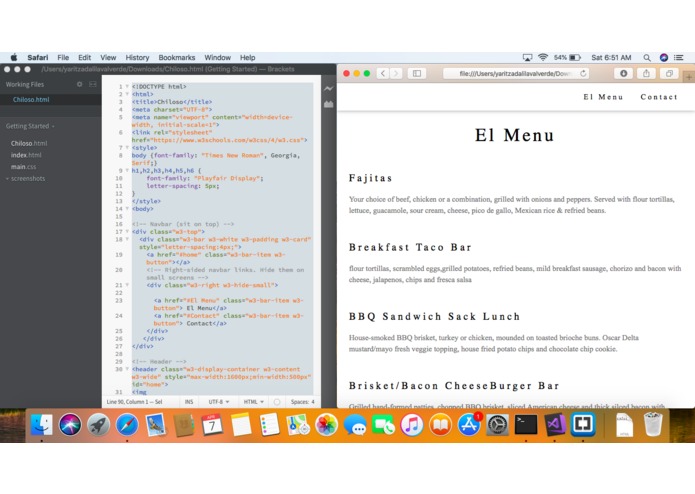The width and height of the screenshot is (695, 494).
Task: Click the Line 90, Column 1 cursor position indicator
Action: coord(134,402)
